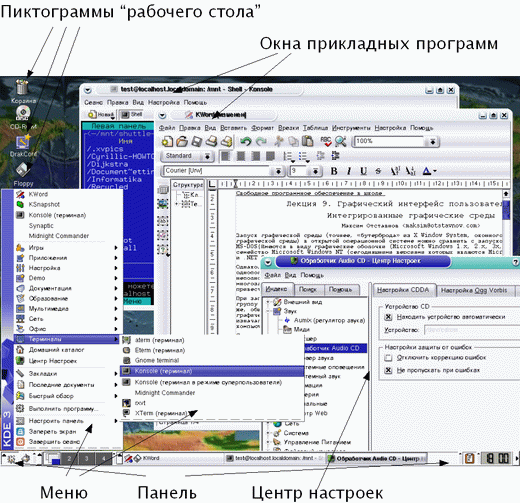
Task: Switch to the Настройка Ogg Vorbis tab
Action: (474, 290)
